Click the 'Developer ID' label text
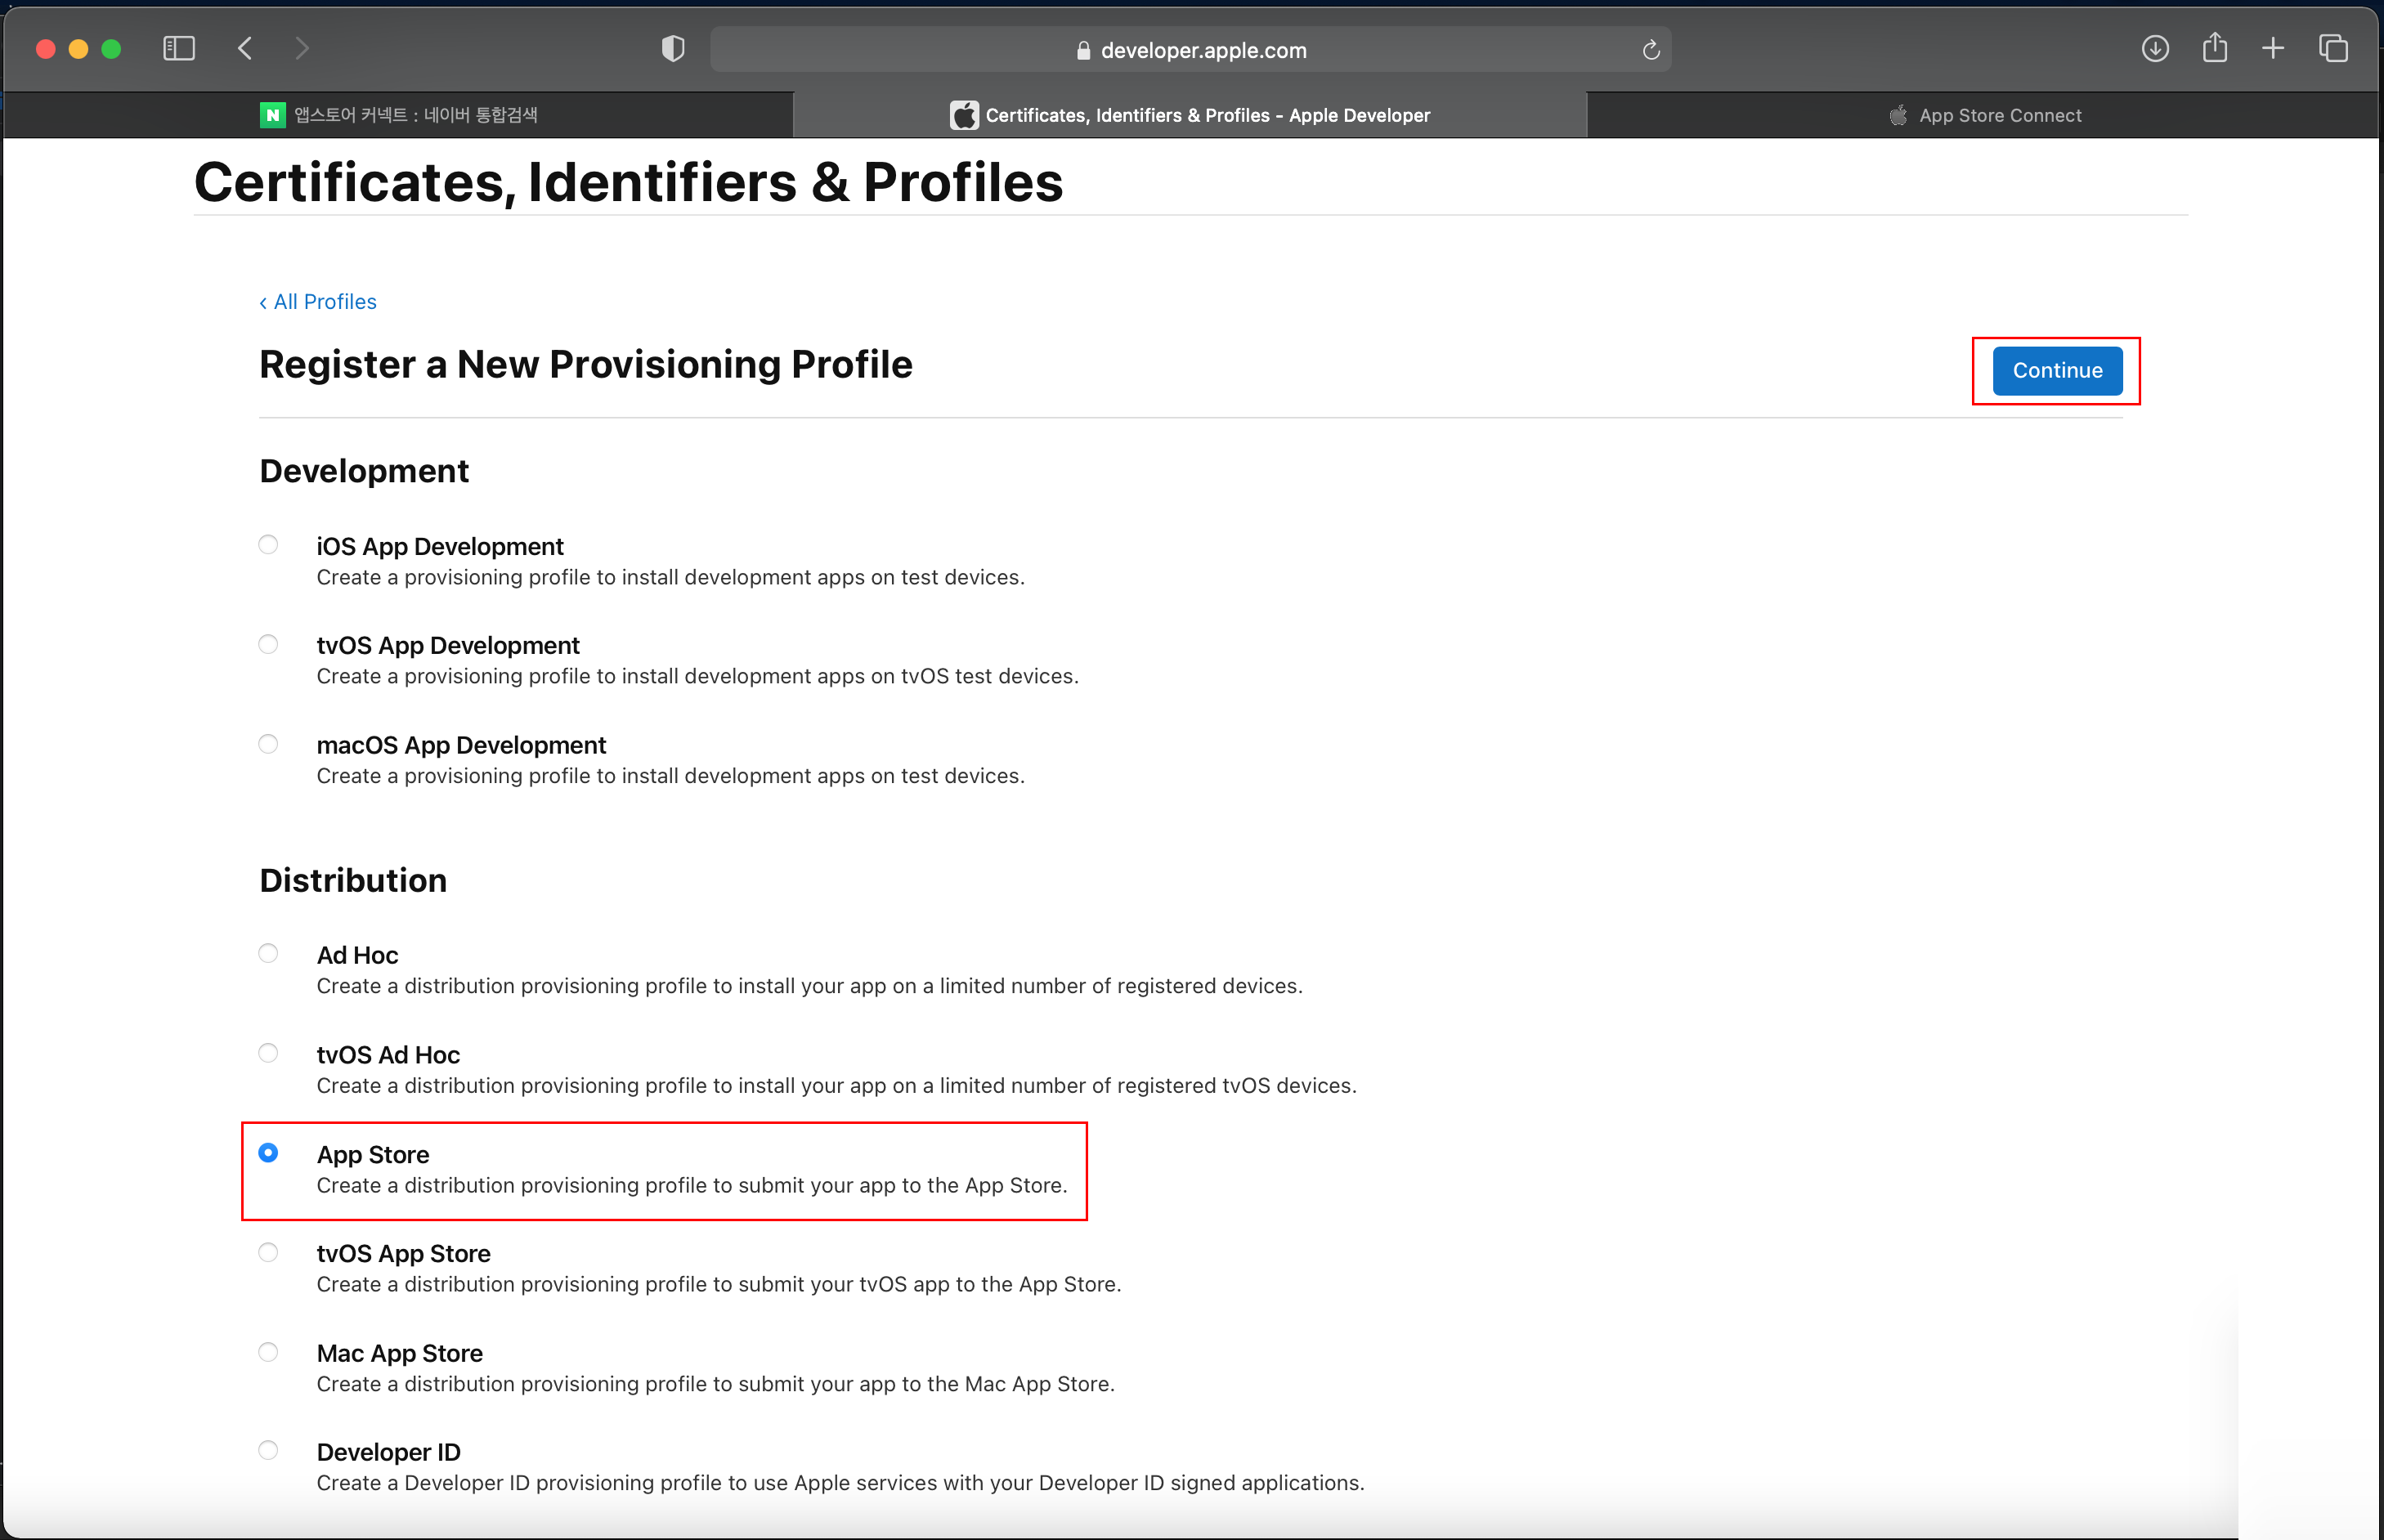Screen dimensions: 2384x1540 (x=389, y=1453)
